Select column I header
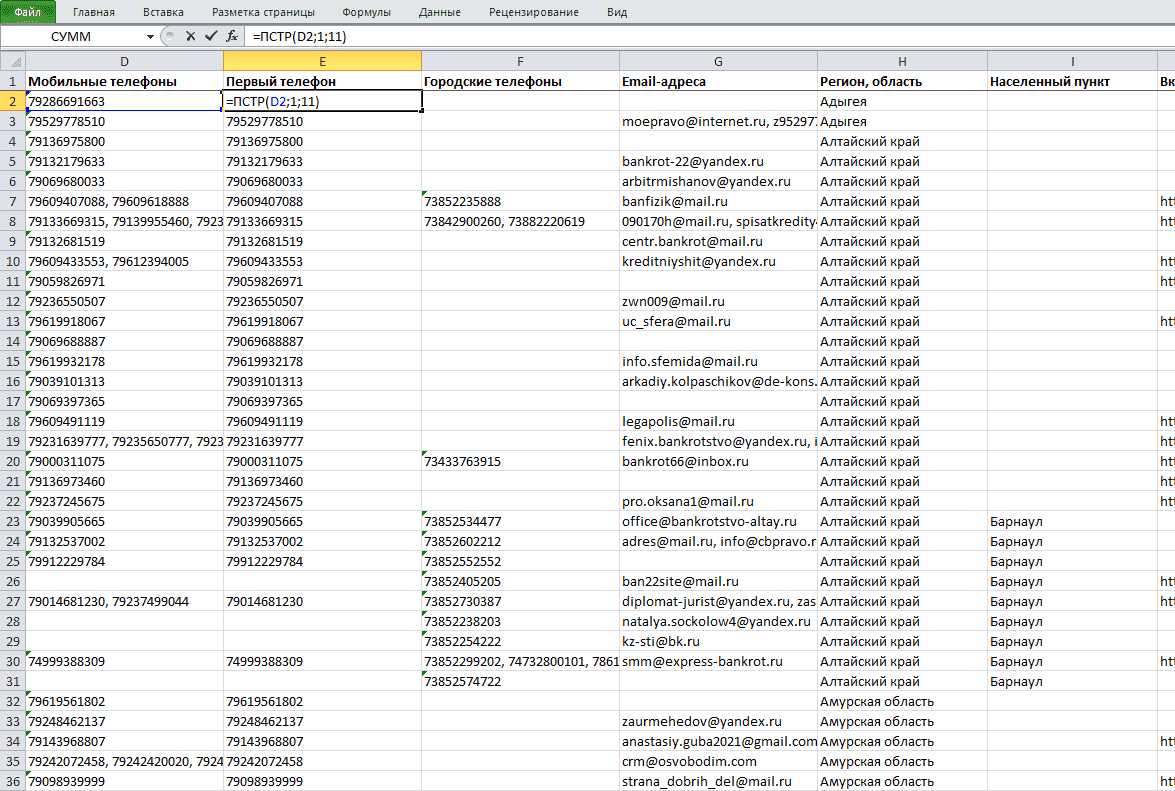 coord(1072,61)
